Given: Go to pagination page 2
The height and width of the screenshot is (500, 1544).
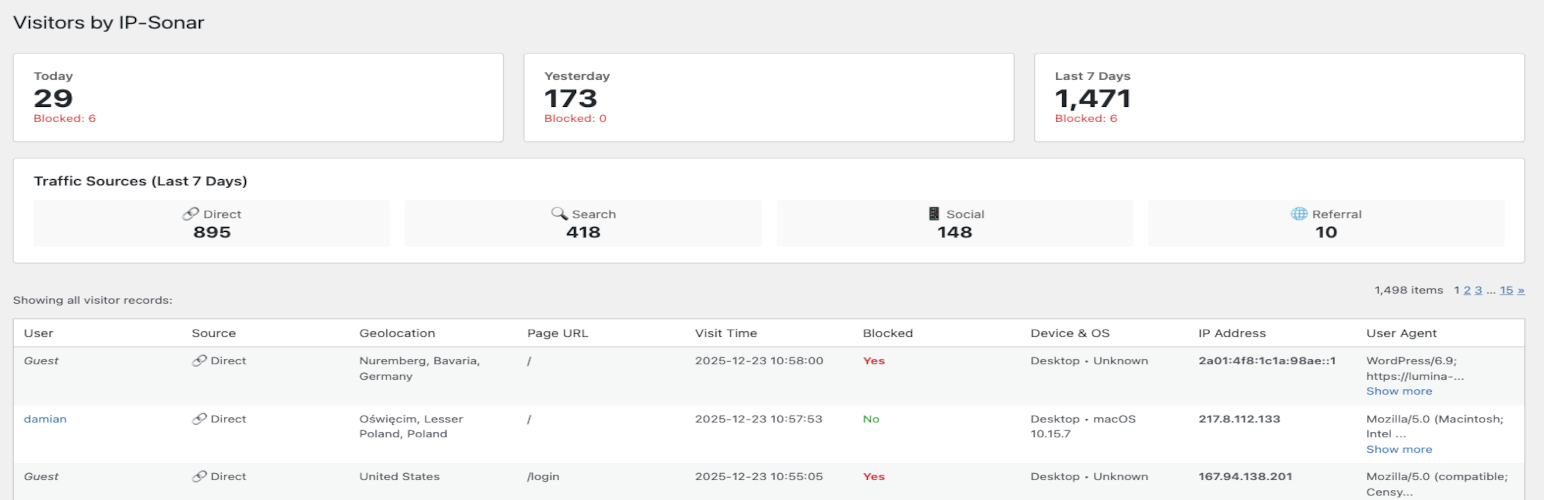Looking at the screenshot, I should [1467, 290].
